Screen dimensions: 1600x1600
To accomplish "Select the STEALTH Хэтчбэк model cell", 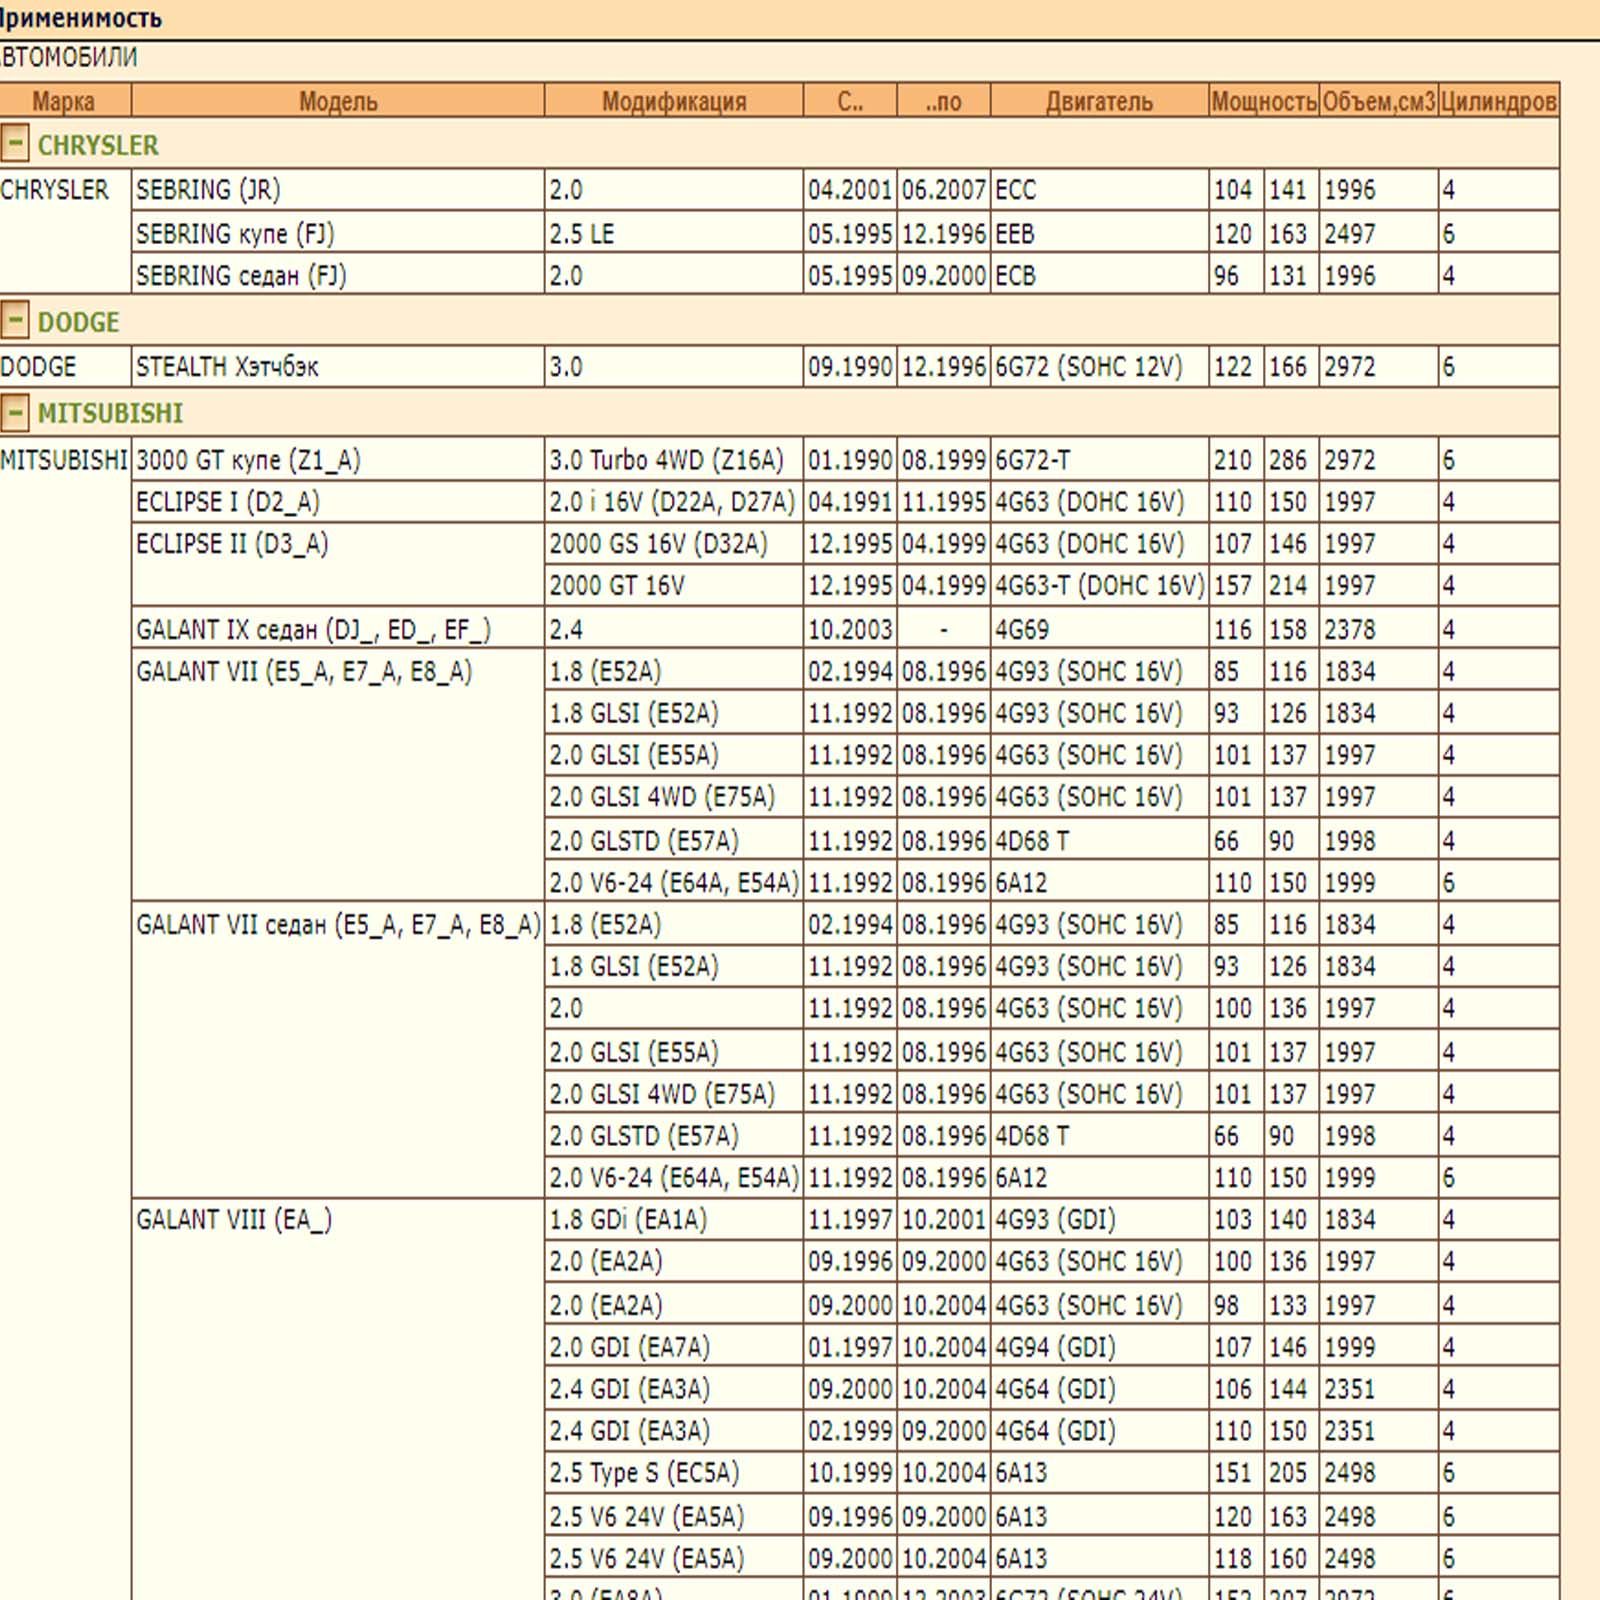I will (x=338, y=367).
